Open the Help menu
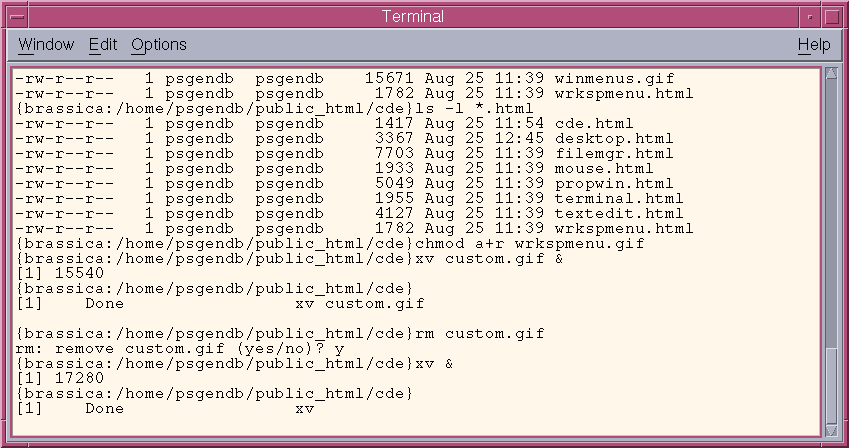 [x=814, y=44]
